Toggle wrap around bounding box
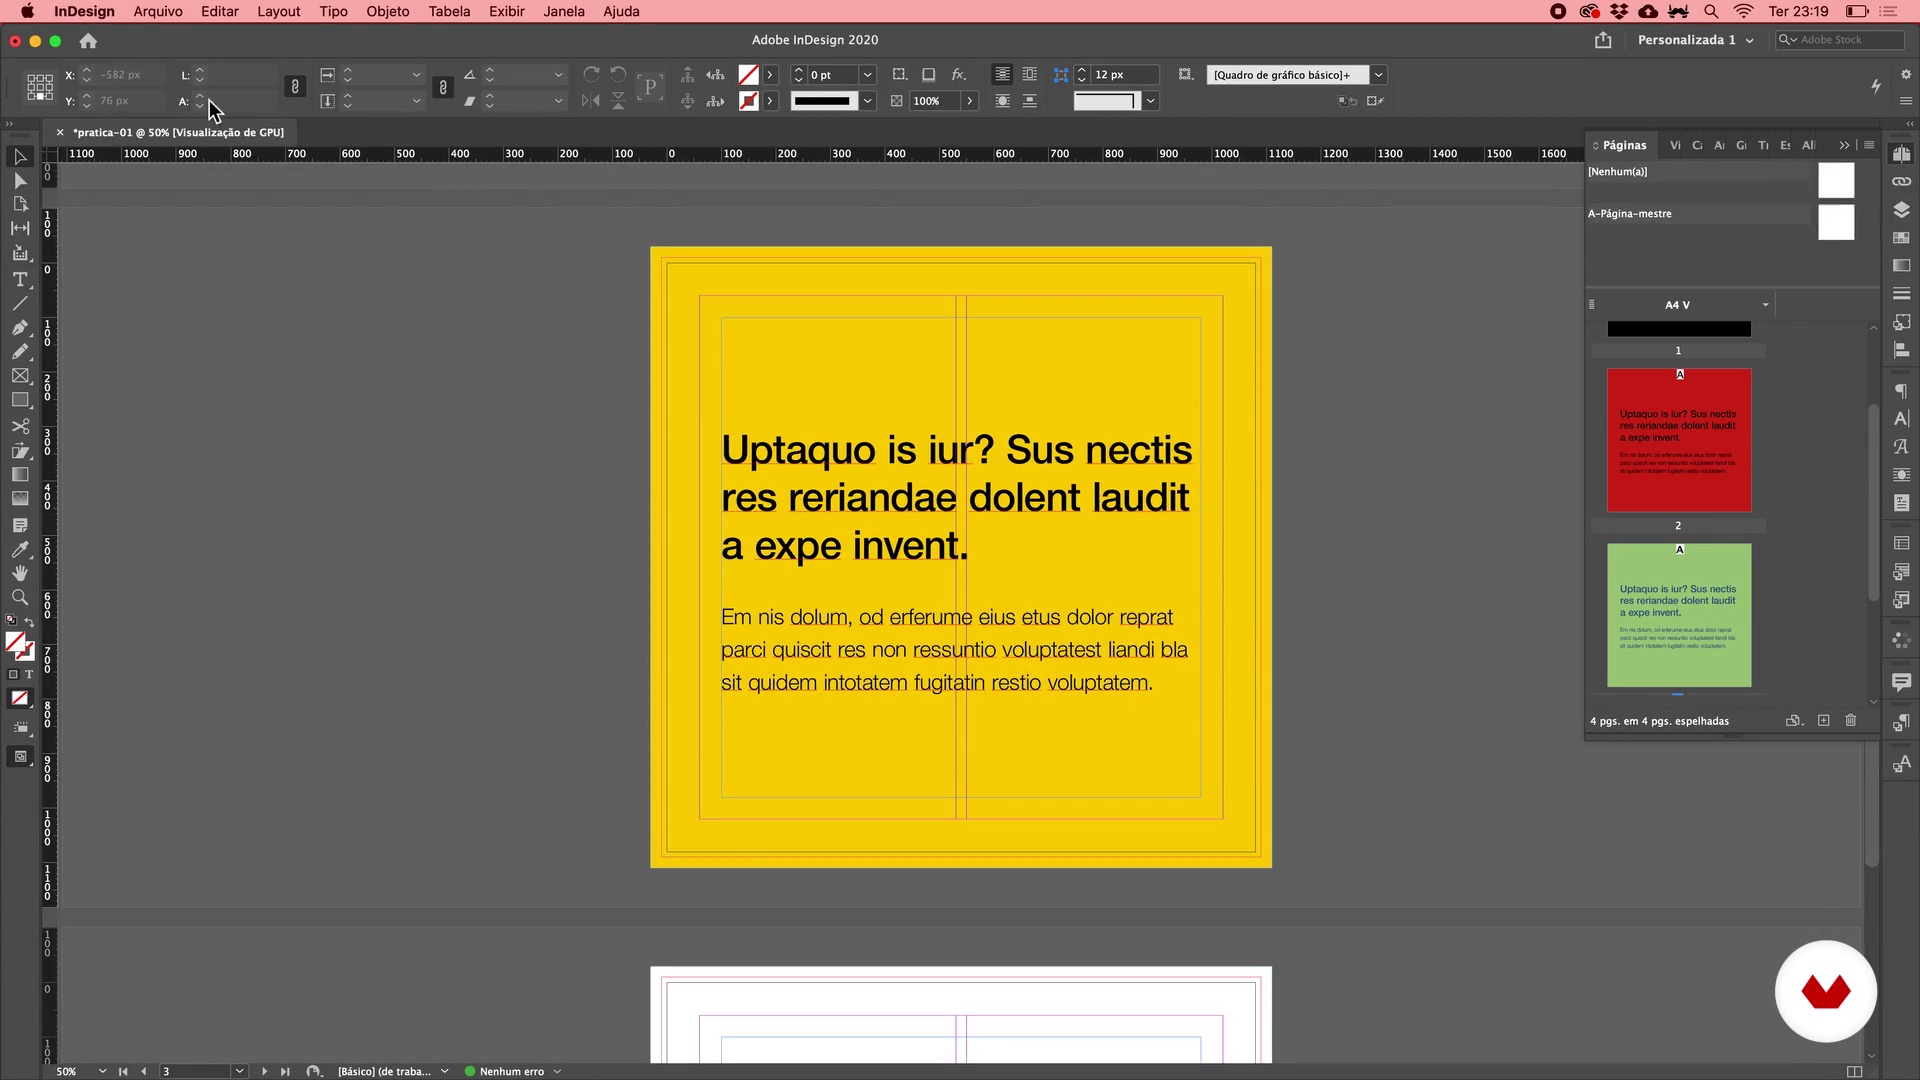1920x1080 pixels. point(1029,75)
